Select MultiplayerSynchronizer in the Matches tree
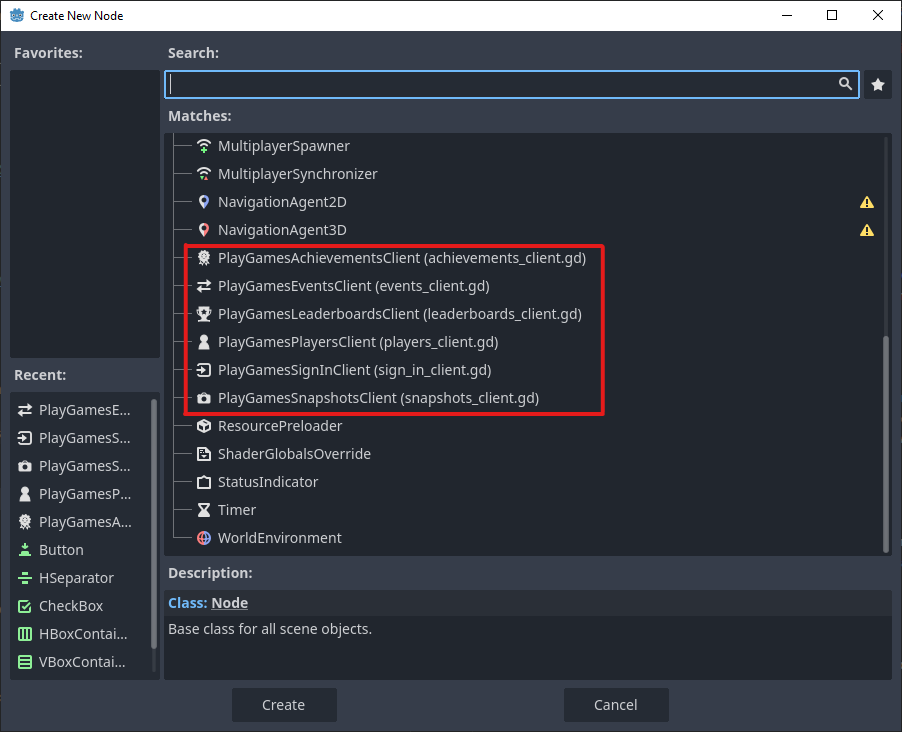Image resolution: width=902 pixels, height=732 pixels. coord(297,174)
